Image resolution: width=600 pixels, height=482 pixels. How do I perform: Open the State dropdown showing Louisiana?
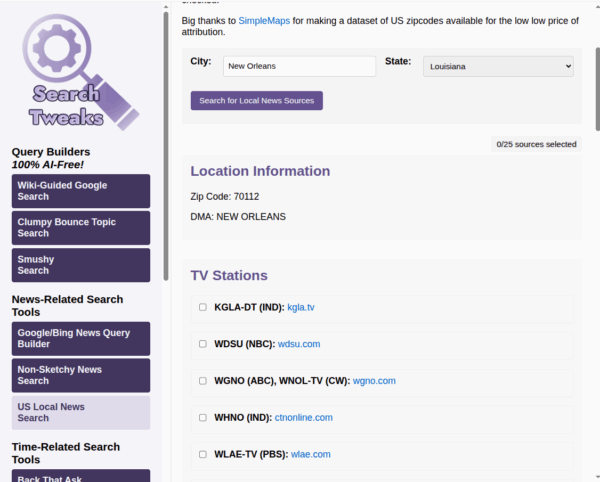(x=498, y=67)
